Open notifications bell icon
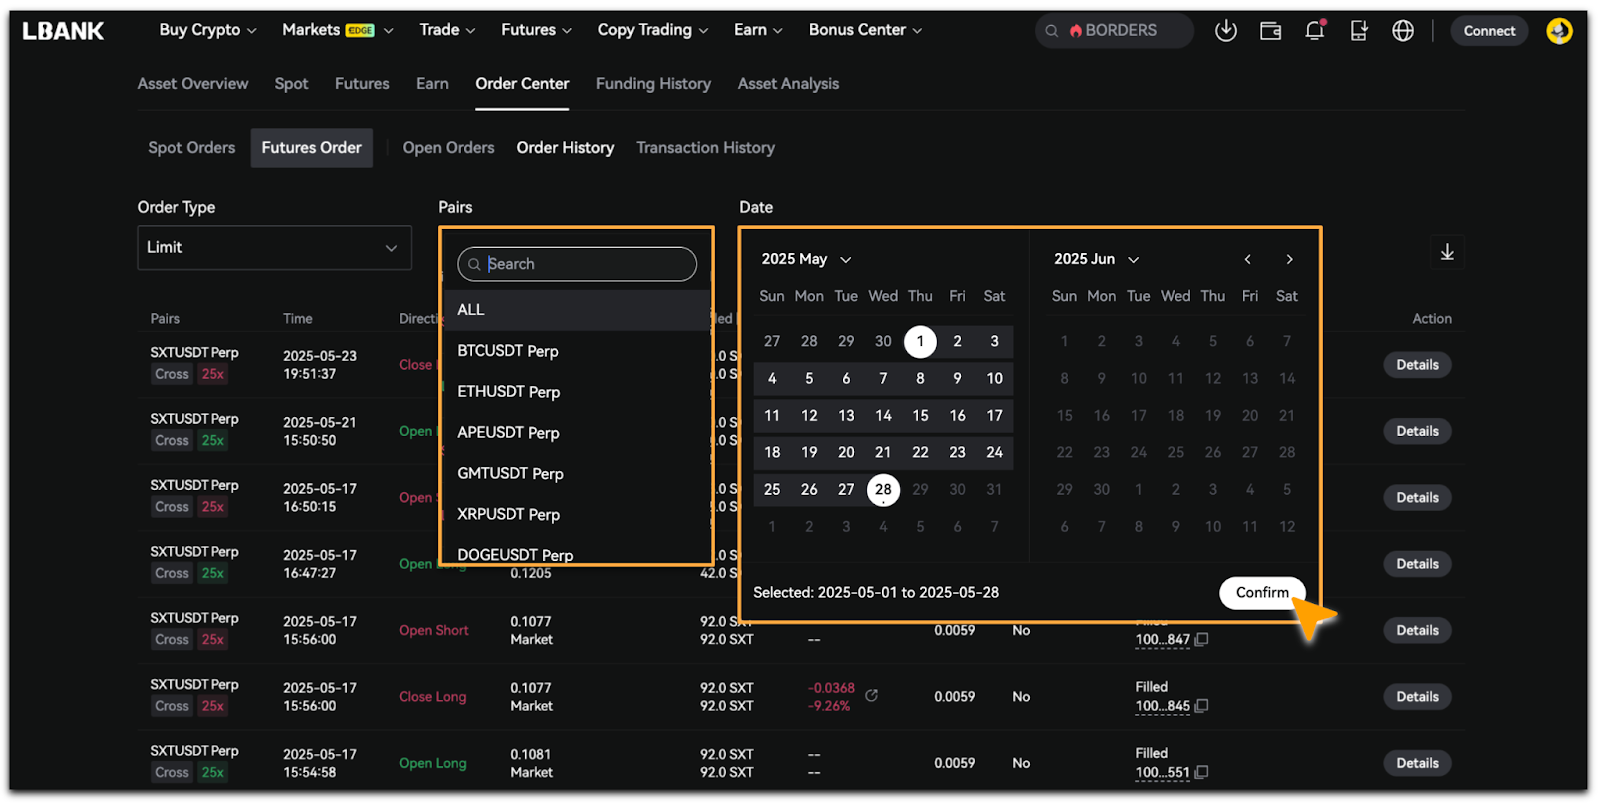 tap(1314, 31)
